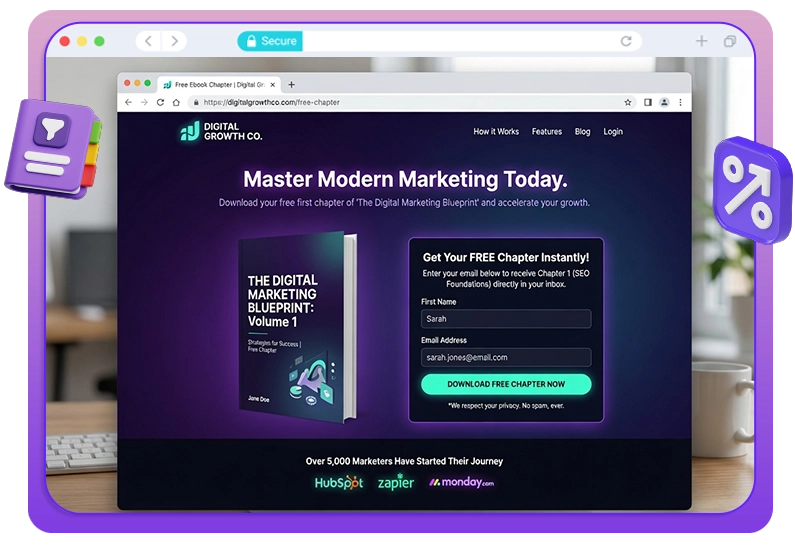This screenshot has width=795, height=547.
Task: Open the Features nav link
Action: (547, 132)
